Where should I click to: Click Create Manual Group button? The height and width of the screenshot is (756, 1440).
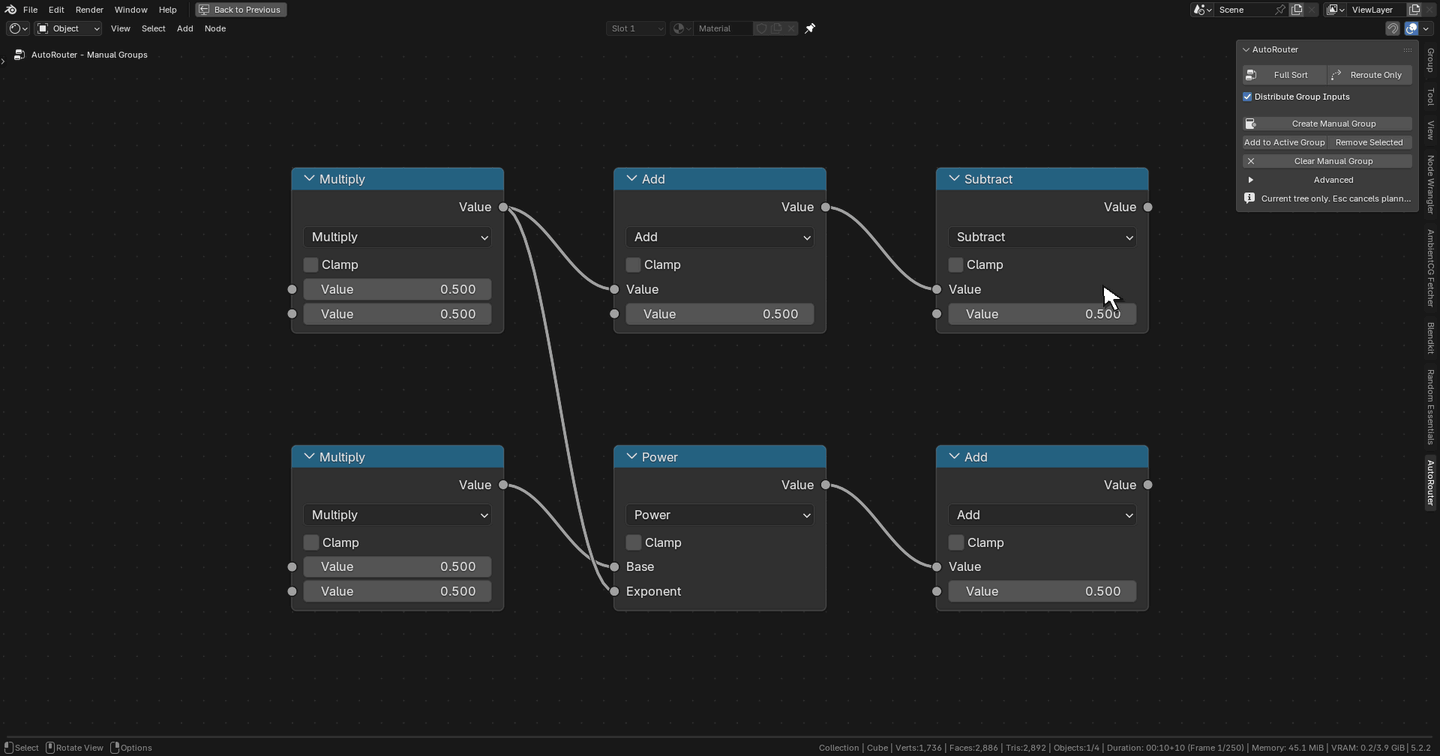(1327, 124)
